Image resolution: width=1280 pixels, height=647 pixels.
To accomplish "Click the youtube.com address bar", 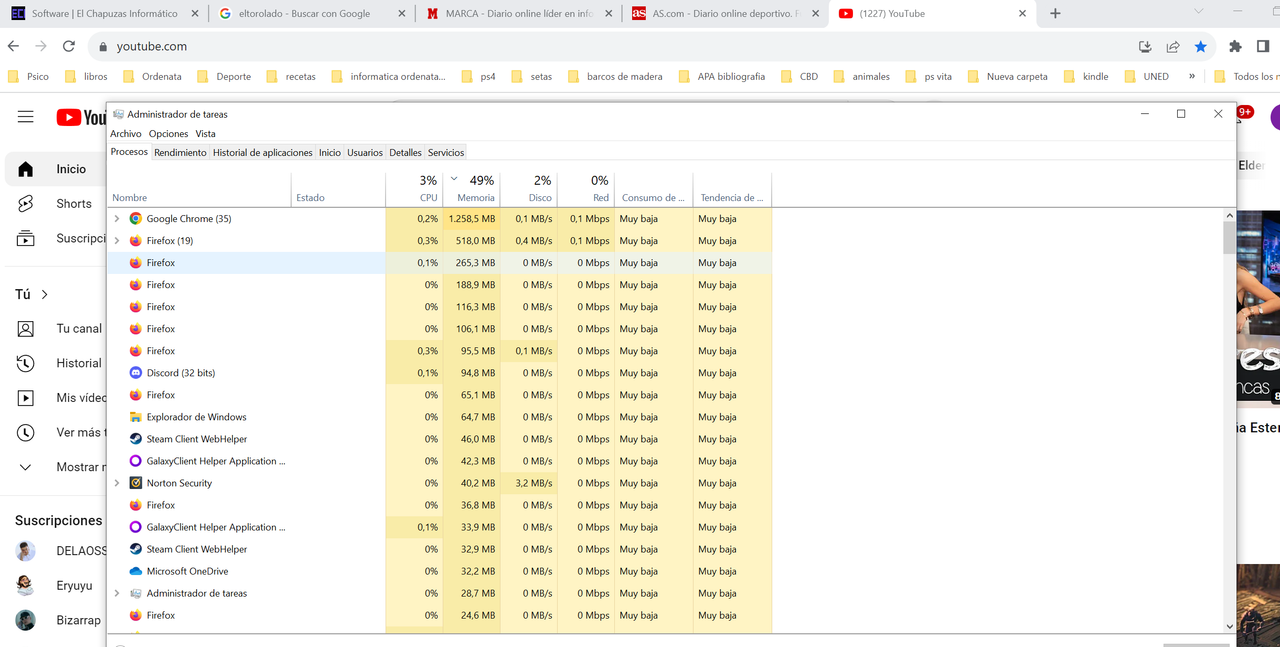I will coord(620,46).
